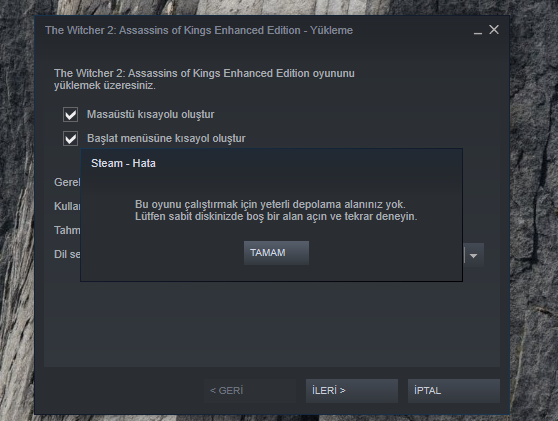This screenshot has width=558, height=421.
Task: Cancel installation with the İPTAL button
Action: (454, 390)
